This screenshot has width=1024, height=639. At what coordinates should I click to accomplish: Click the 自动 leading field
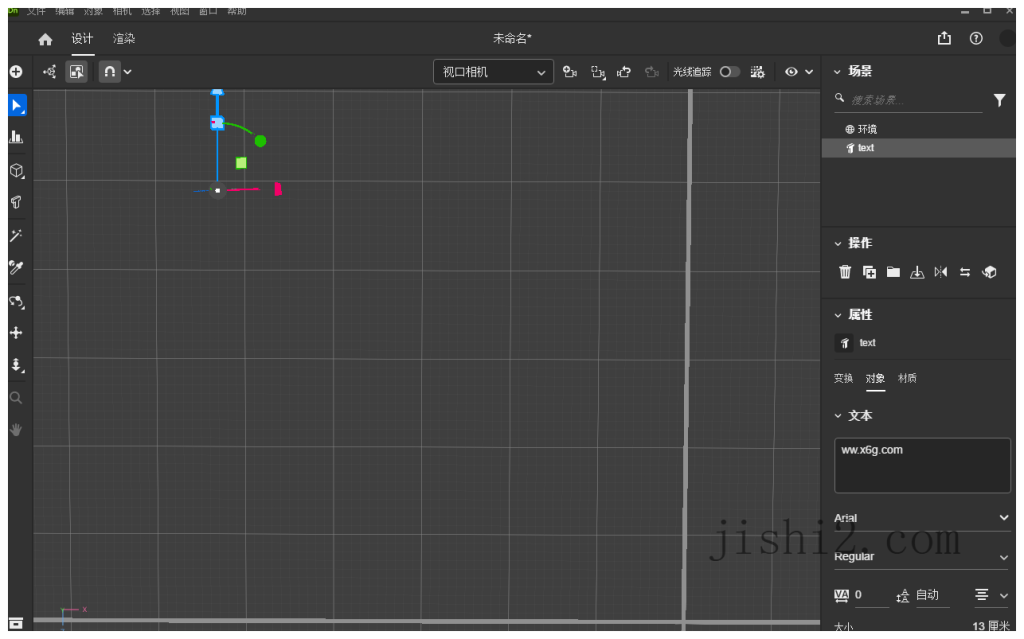click(931, 595)
